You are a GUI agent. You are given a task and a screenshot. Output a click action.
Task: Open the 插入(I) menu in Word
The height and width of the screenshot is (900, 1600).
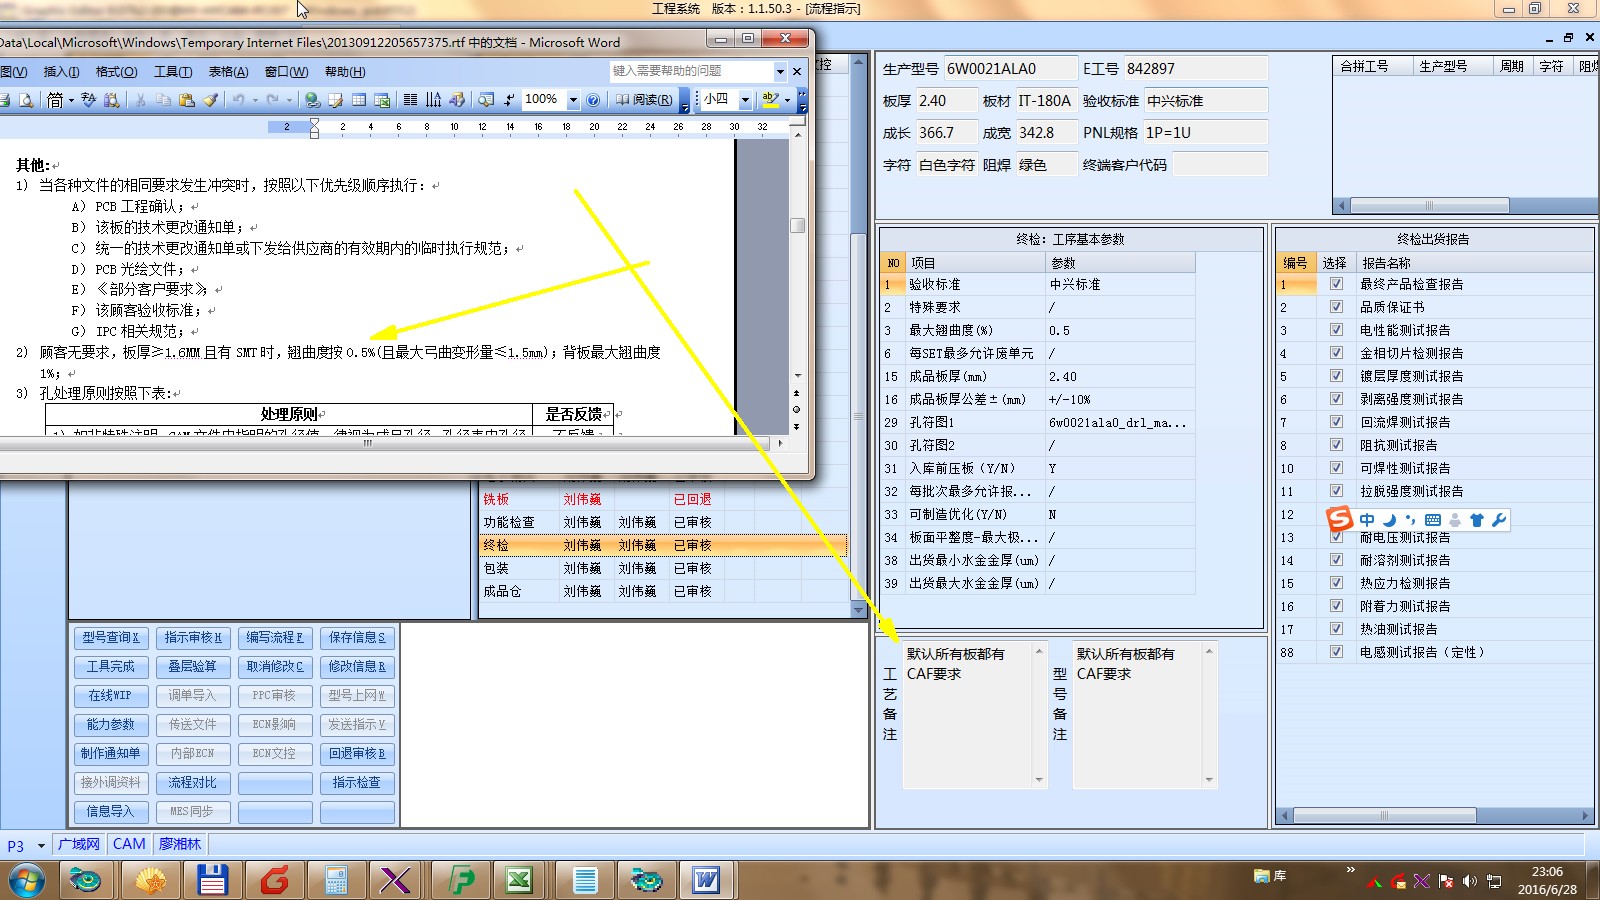click(61, 72)
